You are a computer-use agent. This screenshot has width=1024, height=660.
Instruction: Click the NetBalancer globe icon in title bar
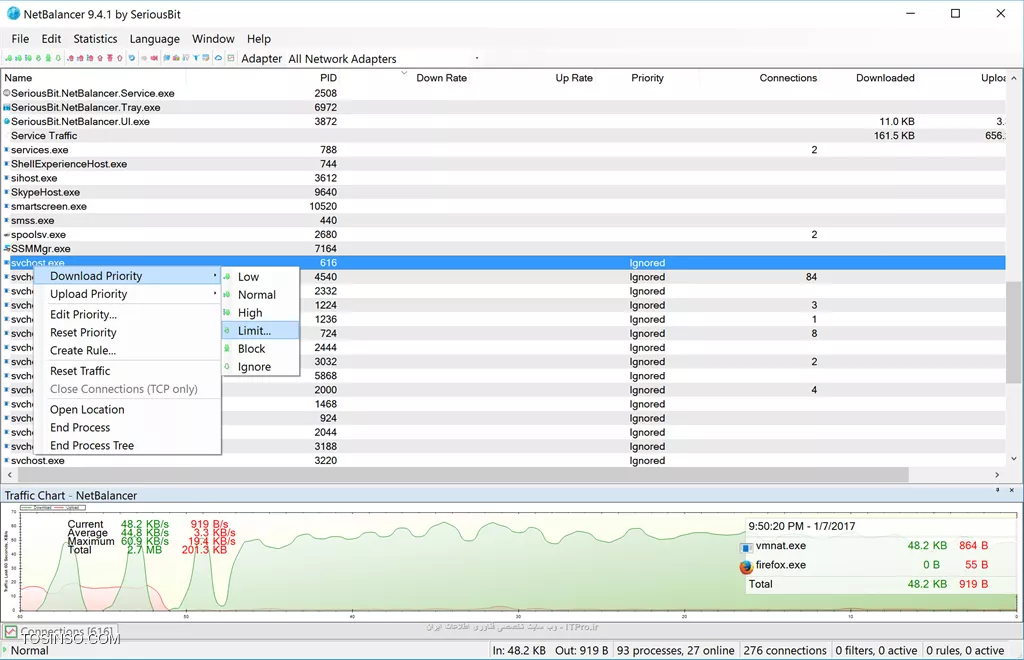tap(13, 14)
